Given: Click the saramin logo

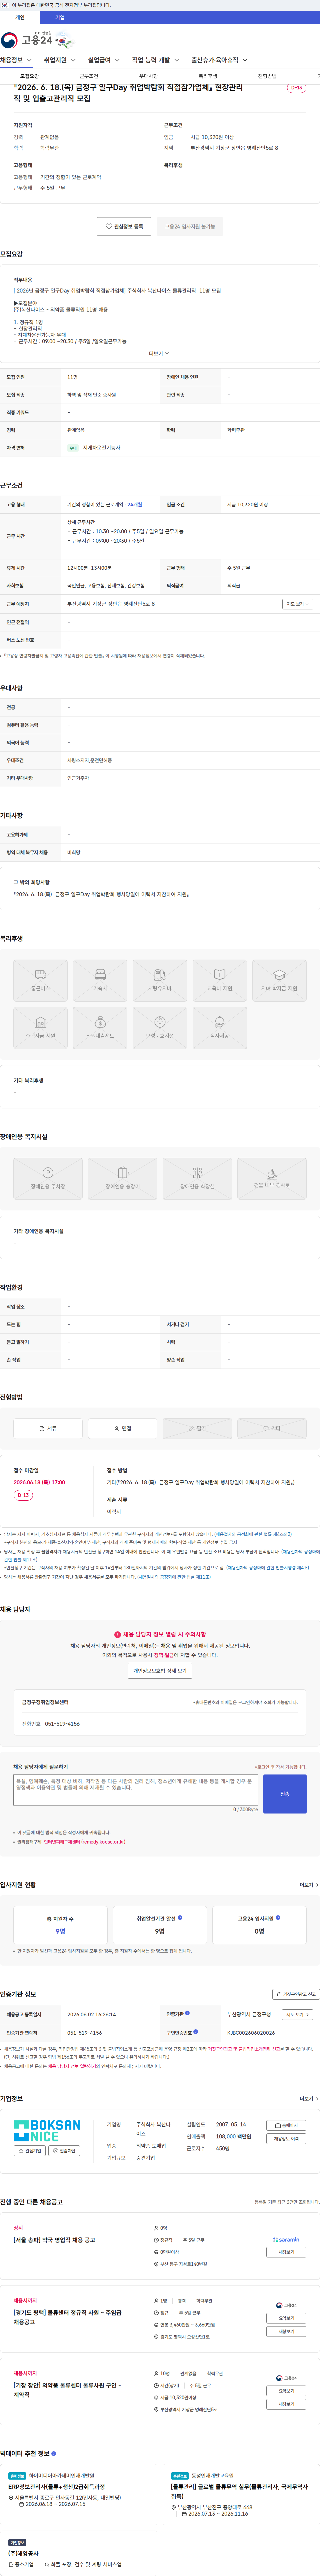Looking at the screenshot, I should click(x=286, y=2240).
